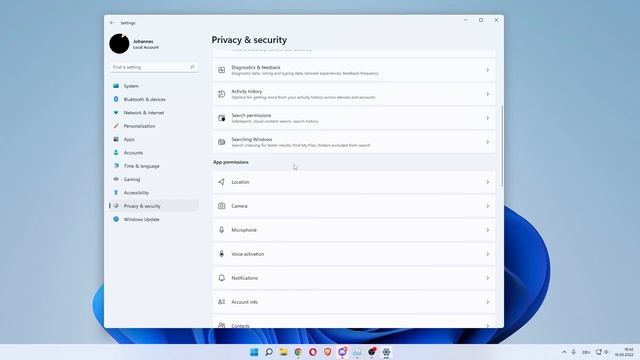Screen dimensions: 640x360
Task: Expand Diagnostics & feedback with its chevron
Action: (x=487, y=70)
